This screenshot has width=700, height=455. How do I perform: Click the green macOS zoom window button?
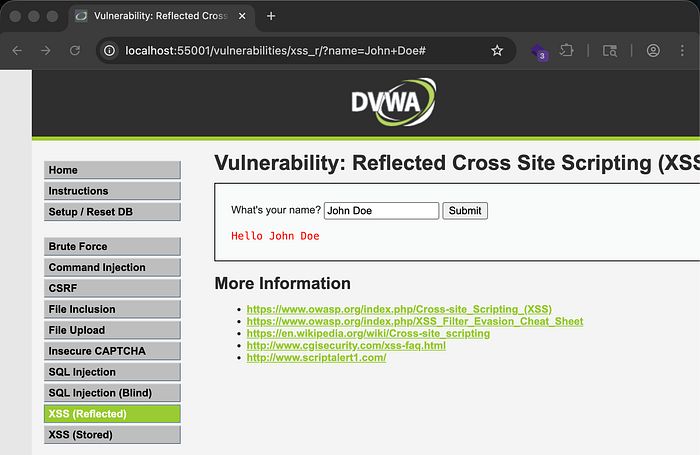point(52,16)
